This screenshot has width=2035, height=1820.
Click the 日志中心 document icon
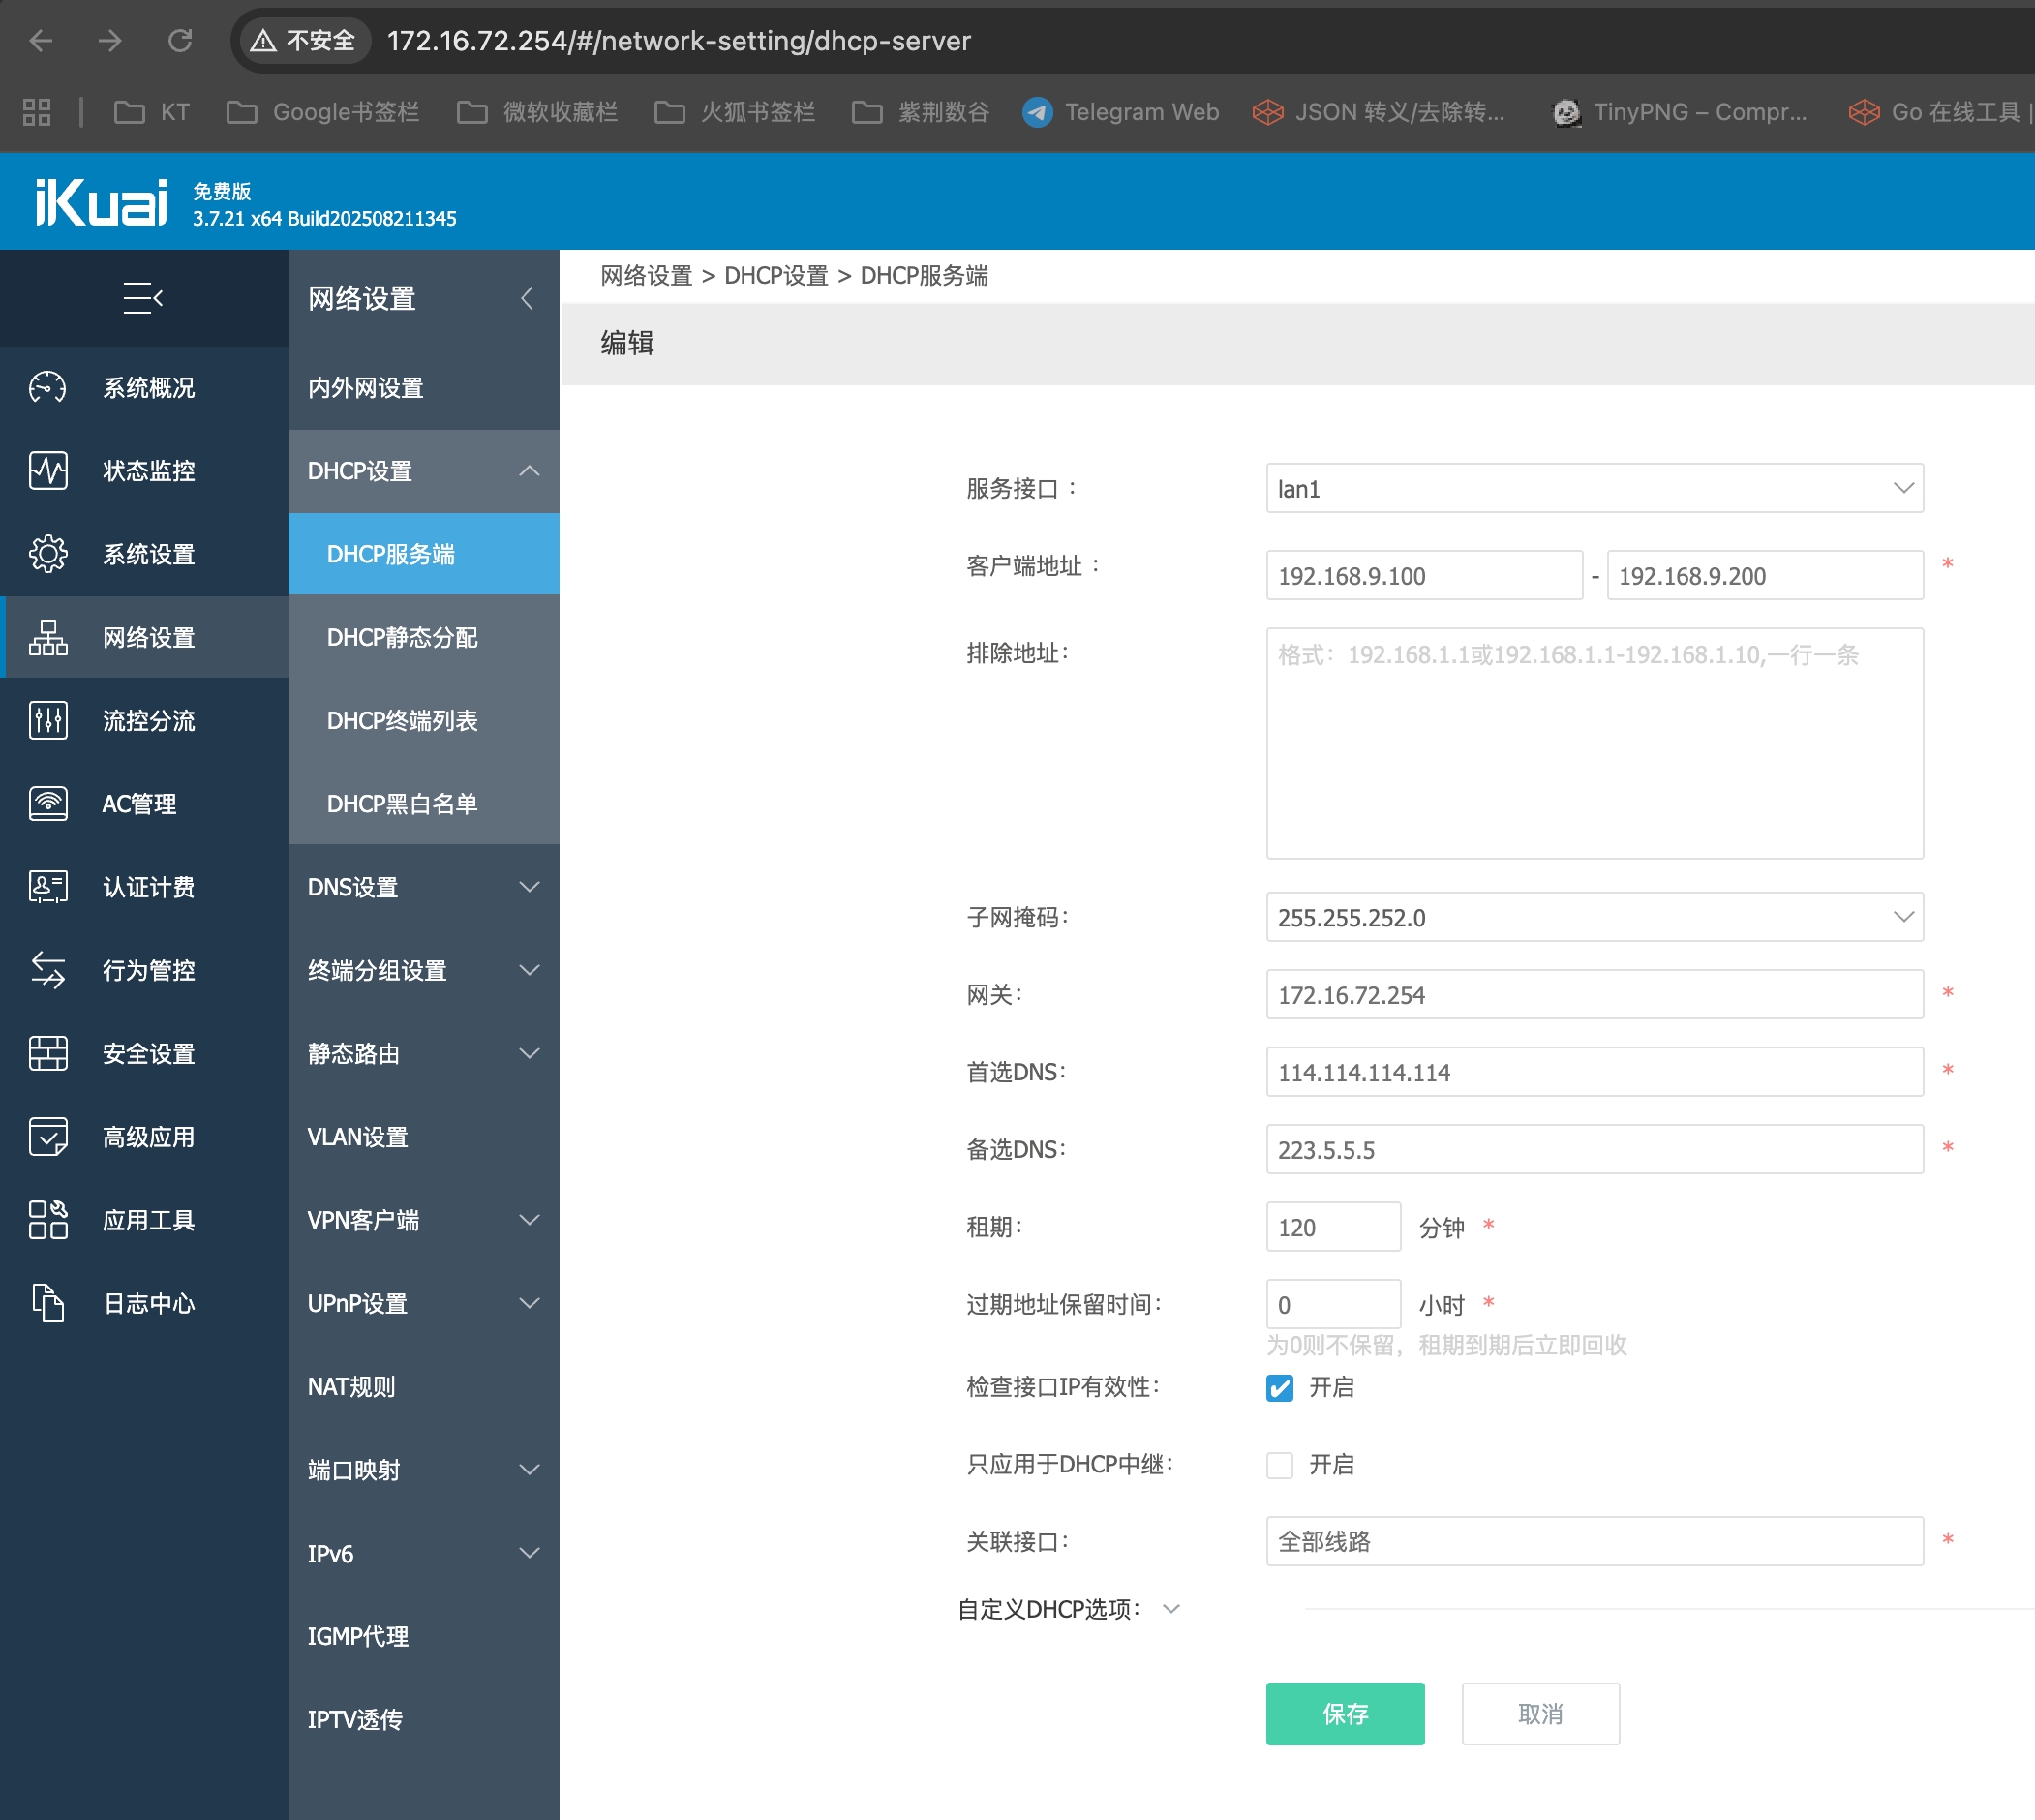(x=47, y=1303)
